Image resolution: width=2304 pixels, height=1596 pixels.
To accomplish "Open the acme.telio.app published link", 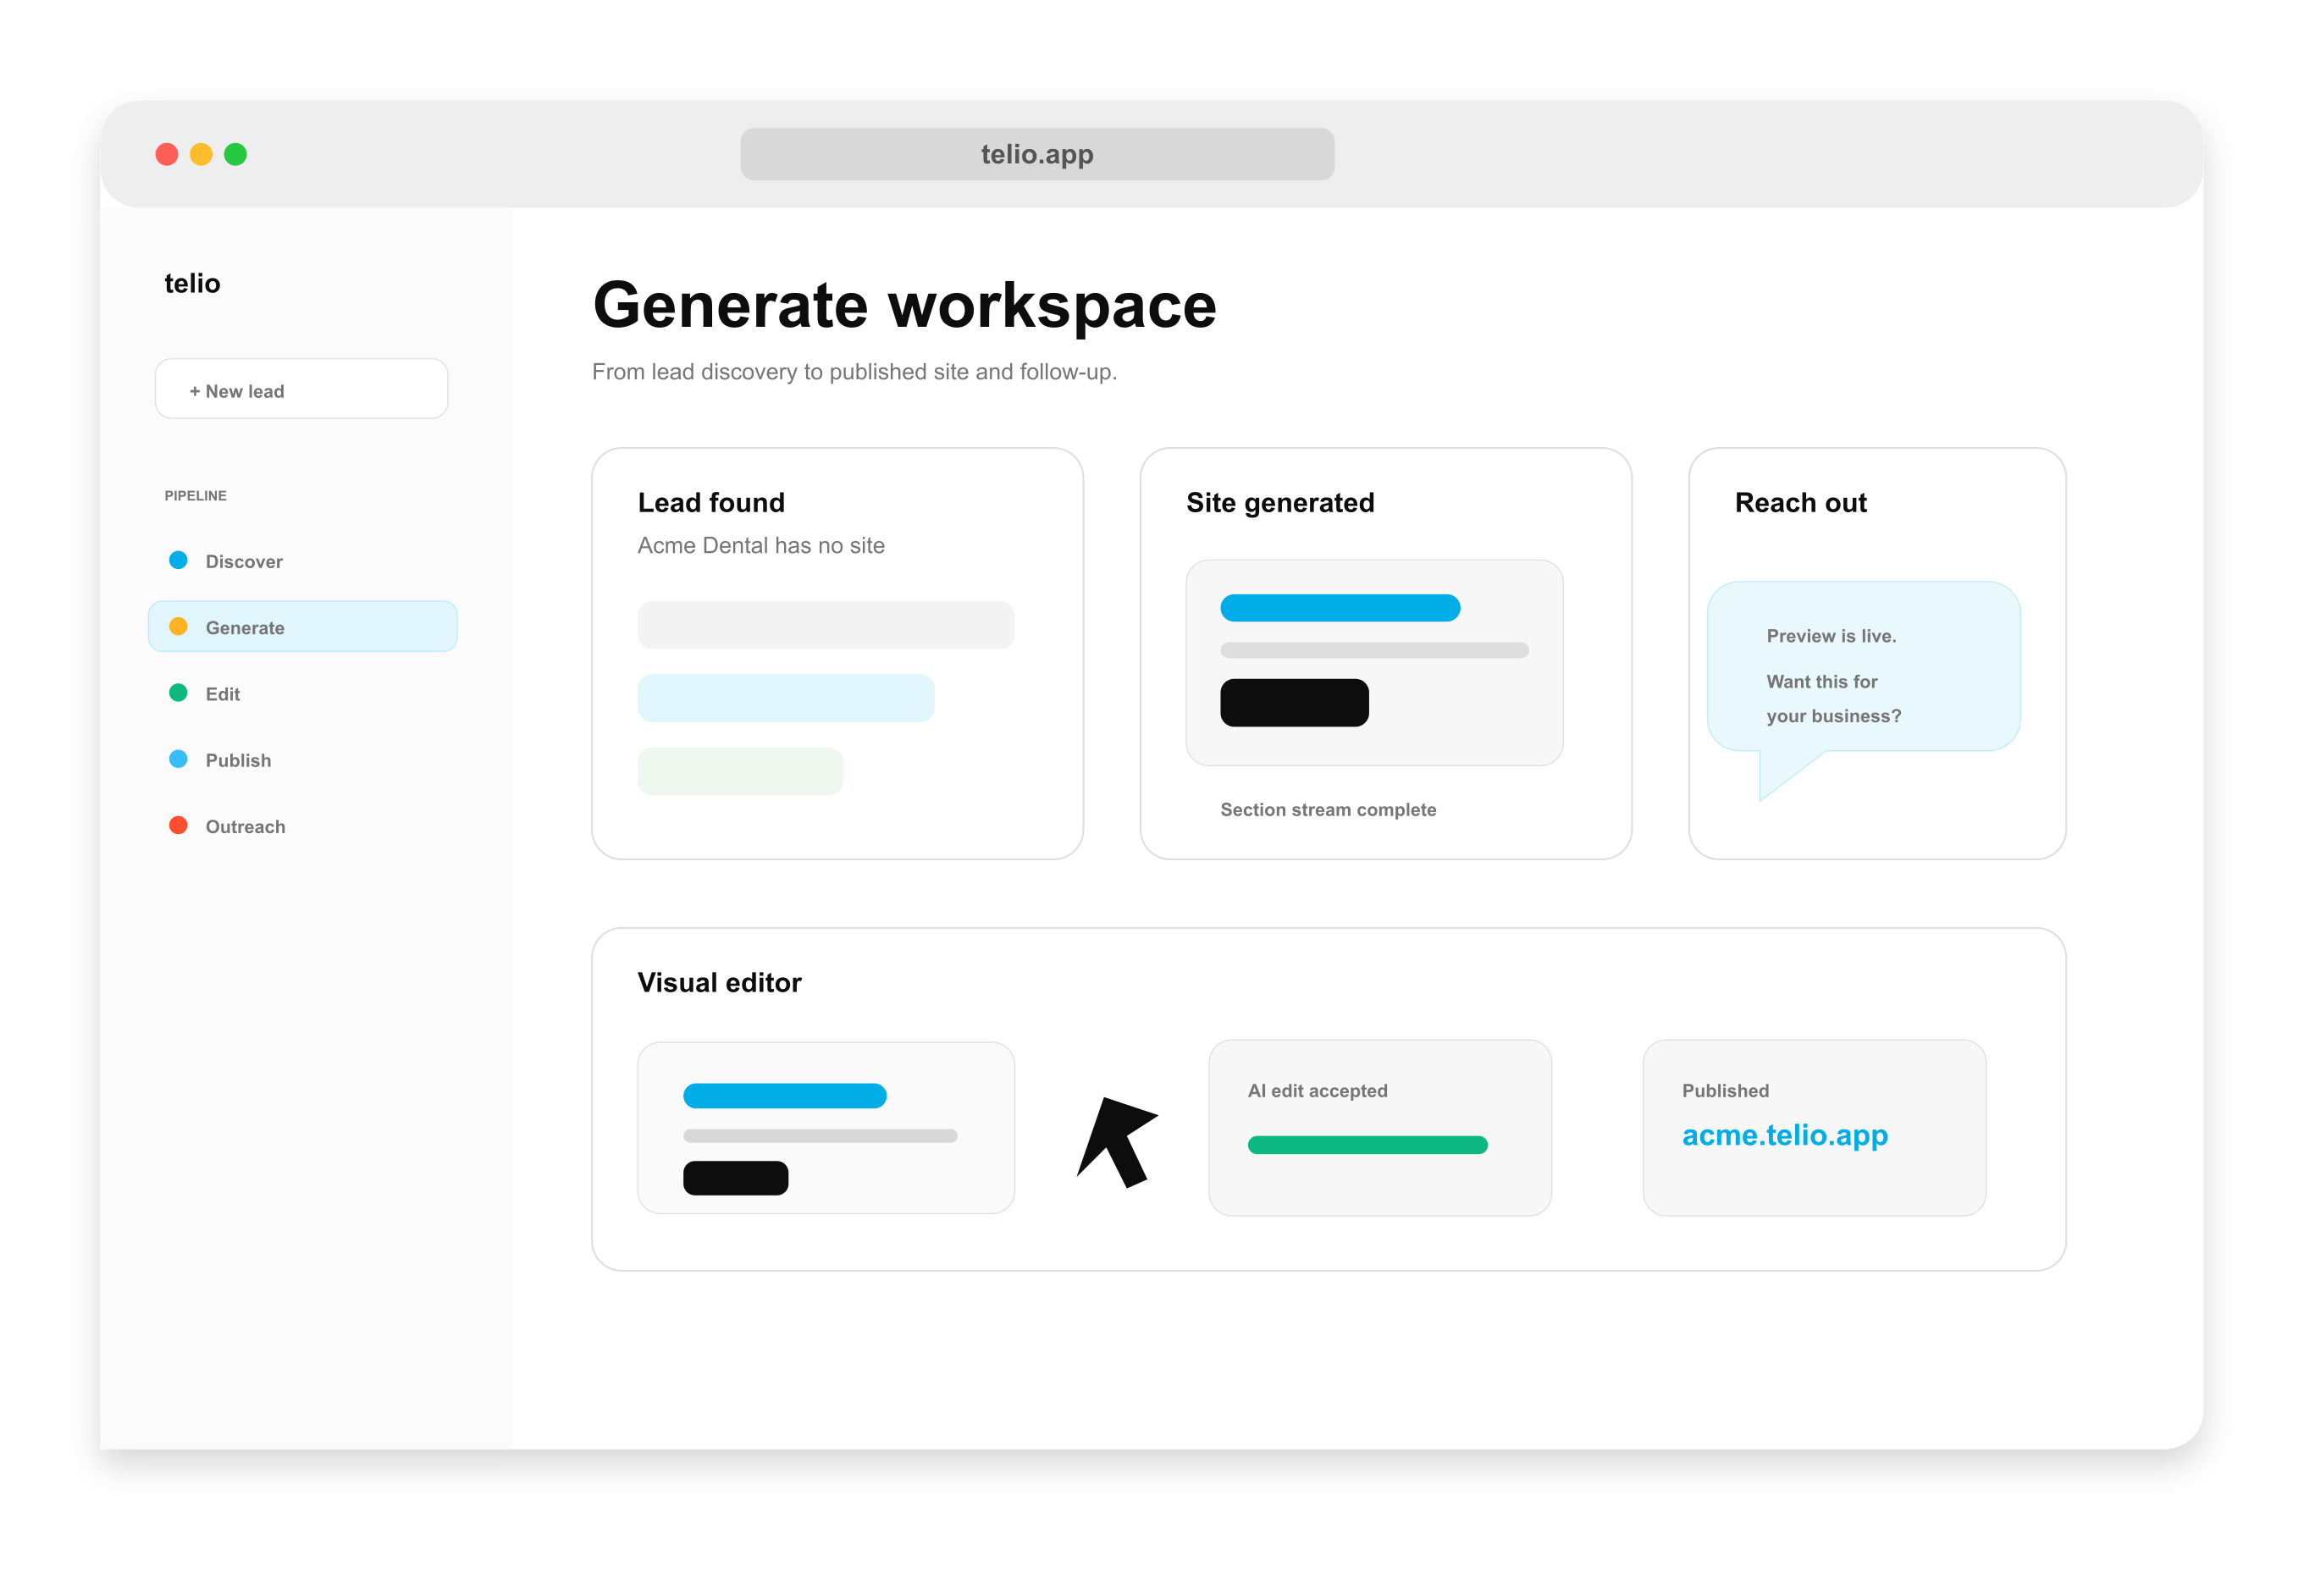I will pyautogui.click(x=1784, y=1135).
